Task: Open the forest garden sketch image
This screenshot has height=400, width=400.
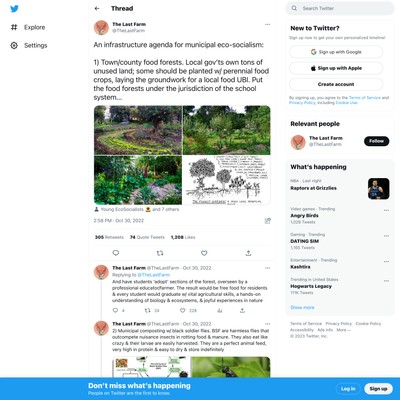Action: point(227,180)
